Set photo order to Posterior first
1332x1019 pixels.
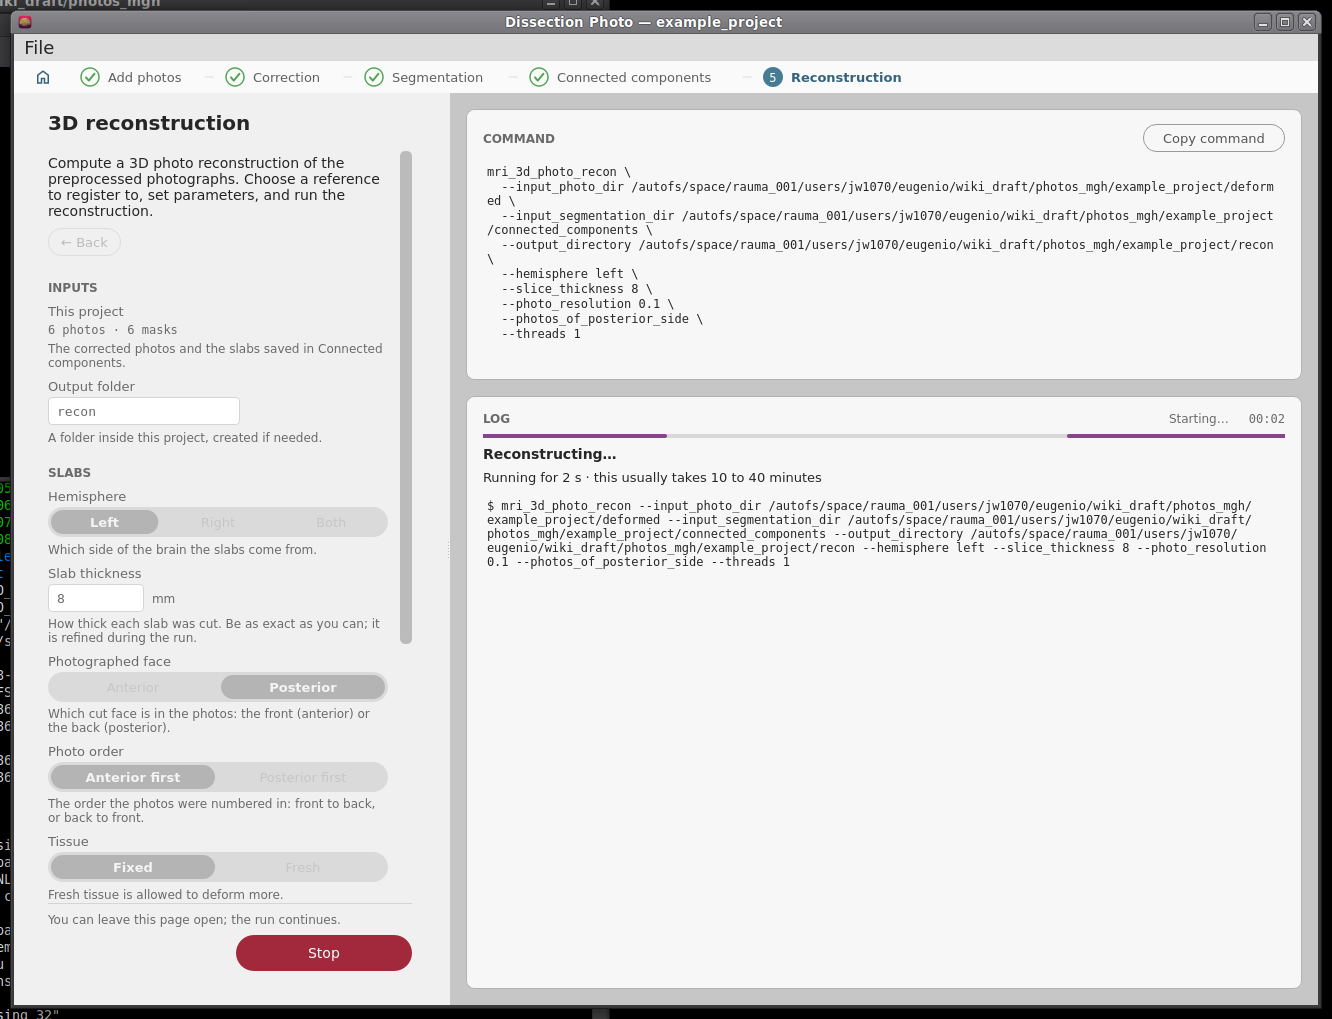click(303, 777)
